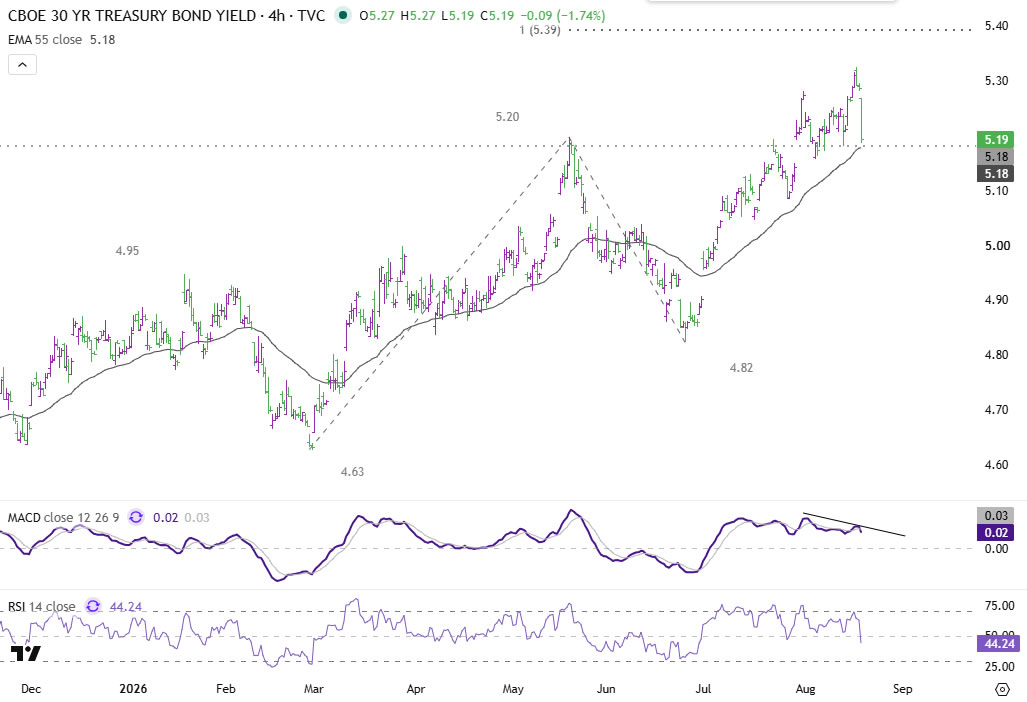Select the RSI 14 close legend
Image resolution: width=1027 pixels, height=702 pixels.
42,606
